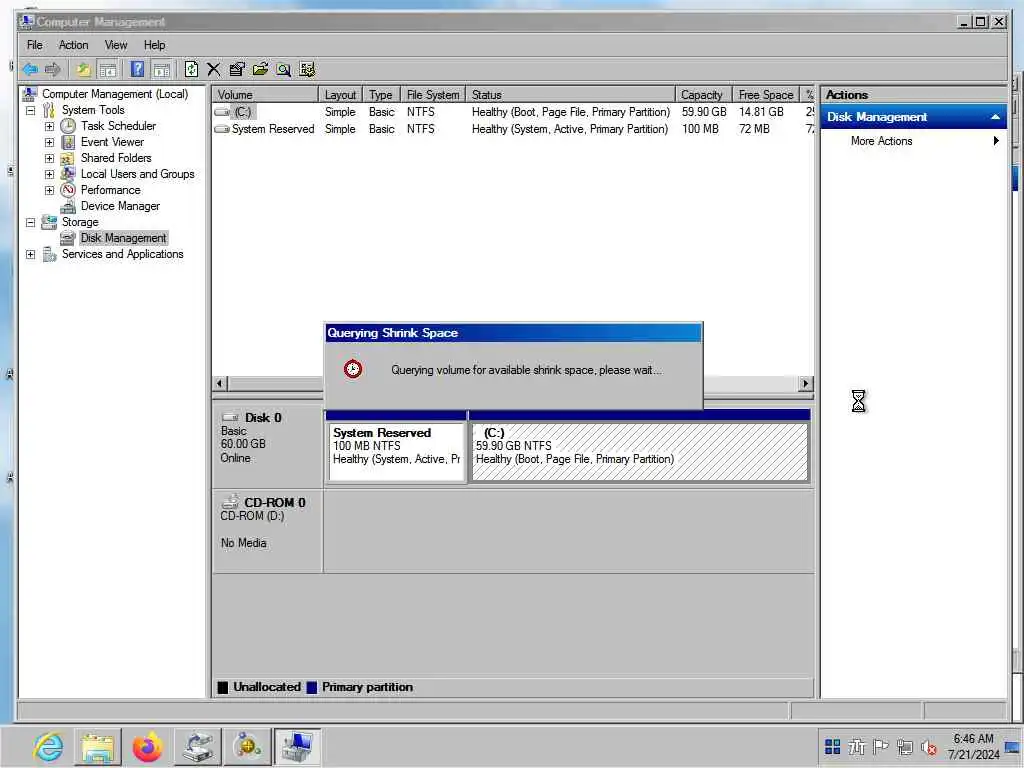Select Local Users and Groups

(137, 174)
